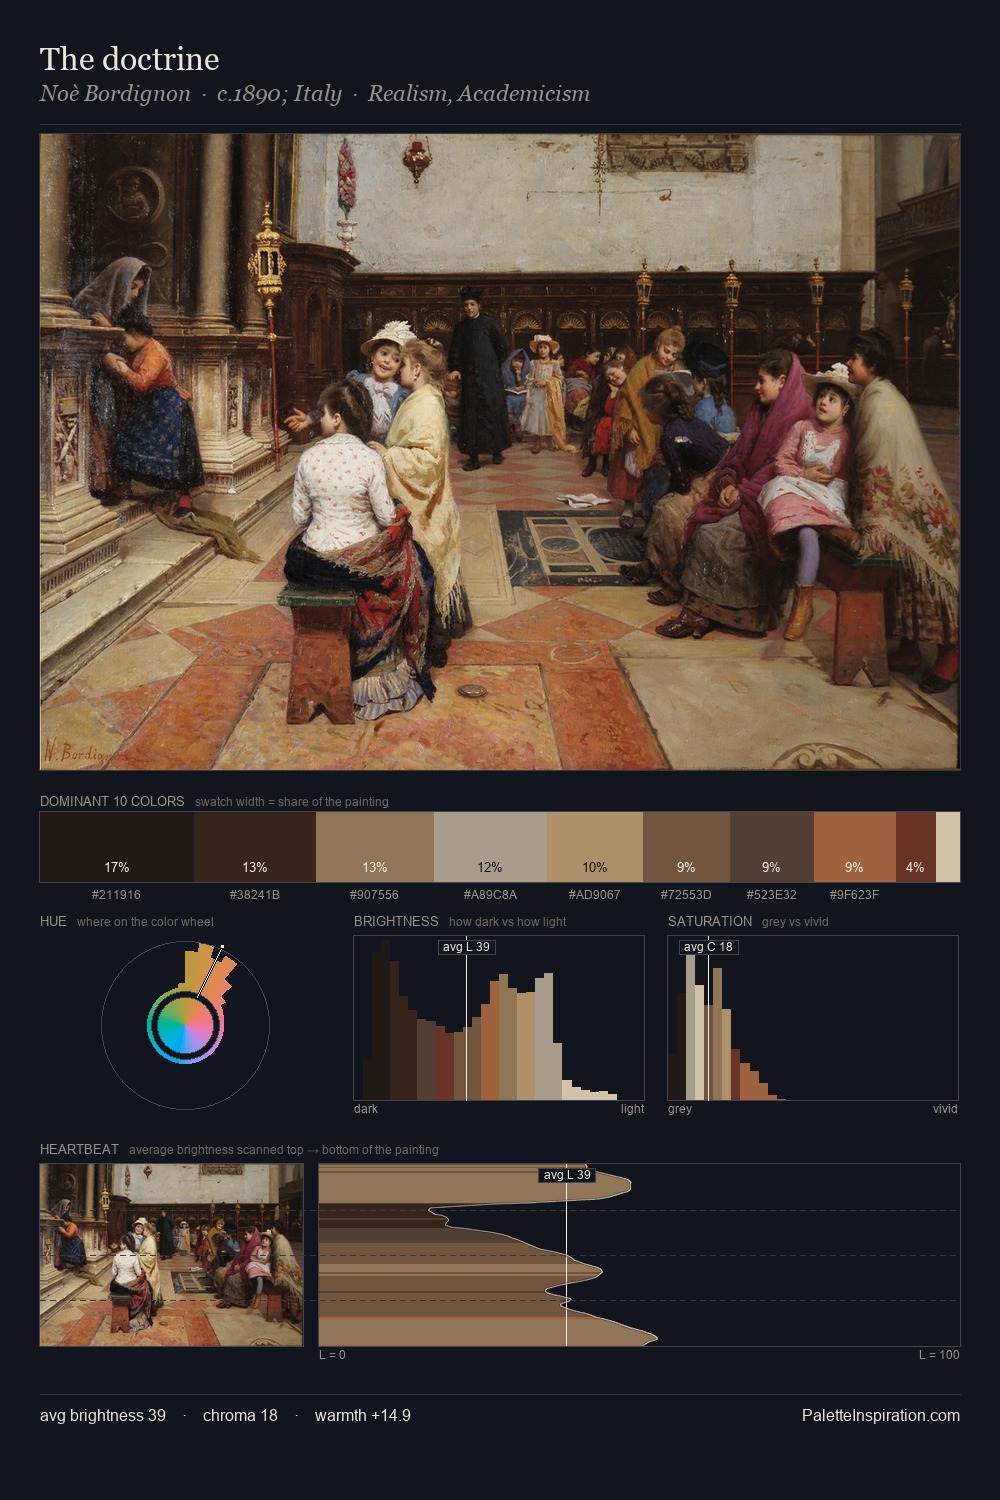Viewport: 1000px width, 1500px height.
Task: Click the 'SATURATION' section heading
Action: (710, 922)
